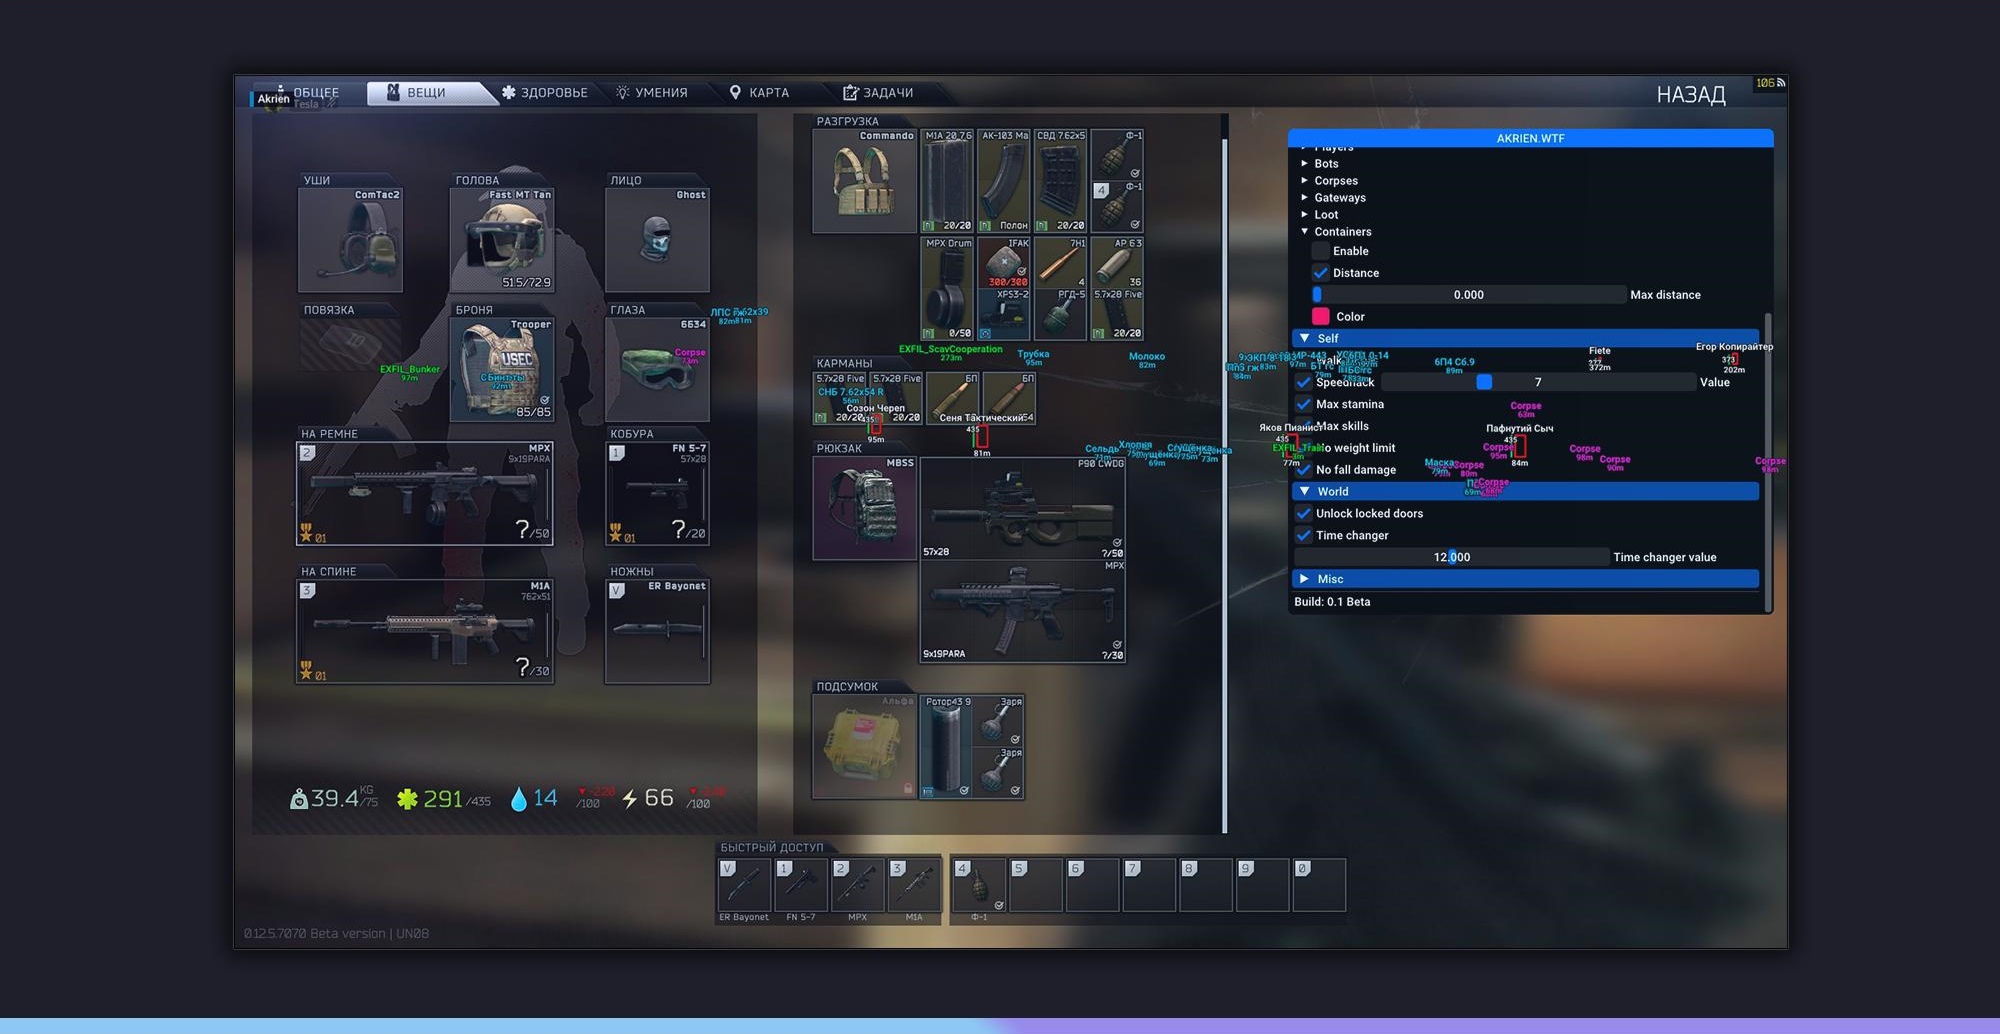Select the СВД 7.62x5 magazine
Screen dimensions: 2000x1034
click(1061, 181)
